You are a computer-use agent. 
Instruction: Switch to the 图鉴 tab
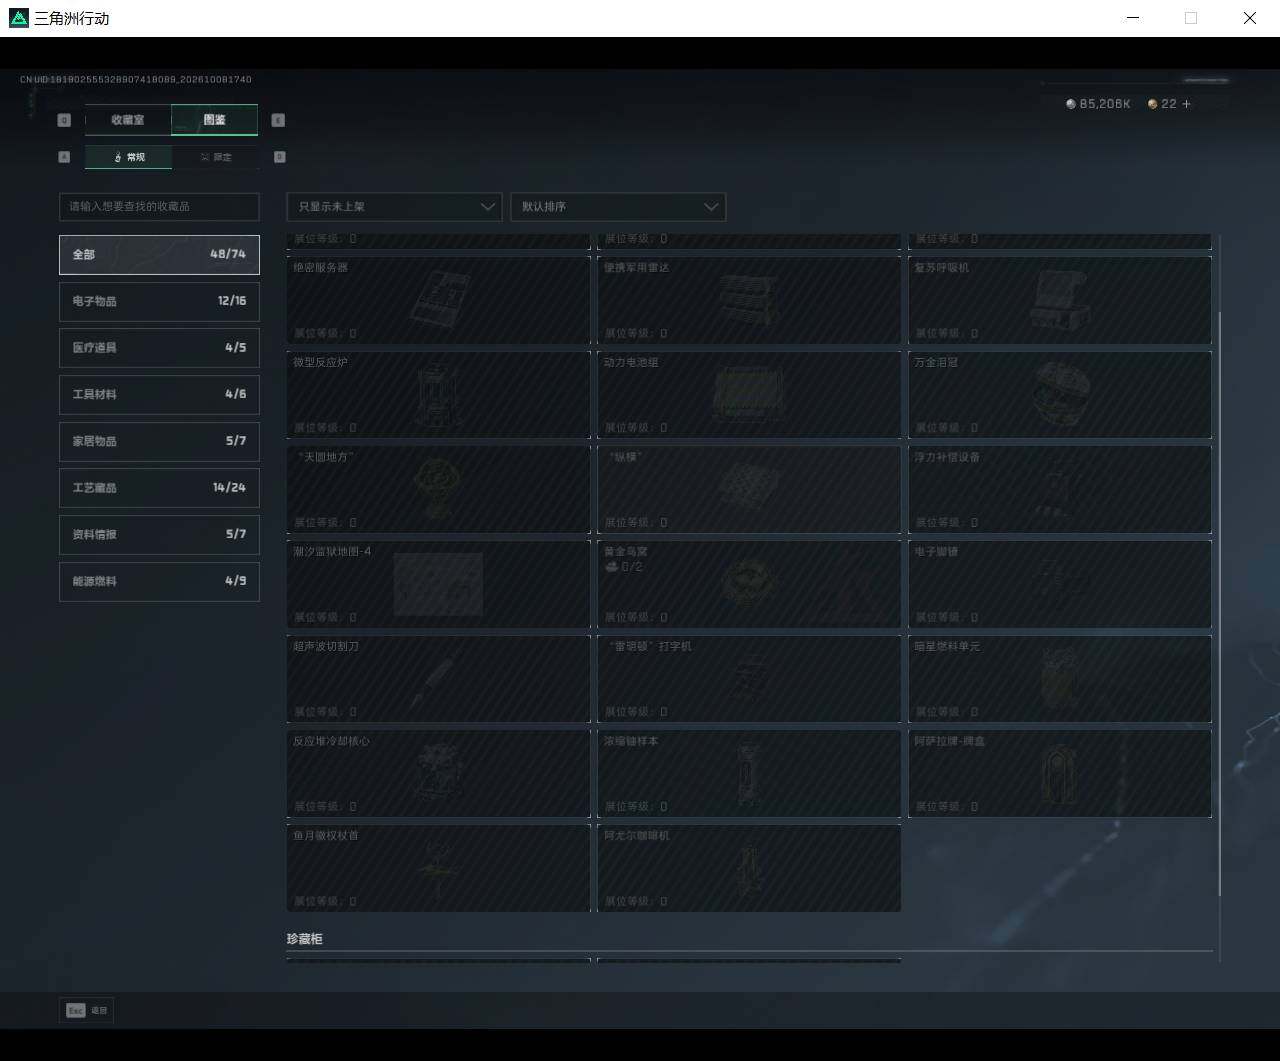(x=215, y=120)
